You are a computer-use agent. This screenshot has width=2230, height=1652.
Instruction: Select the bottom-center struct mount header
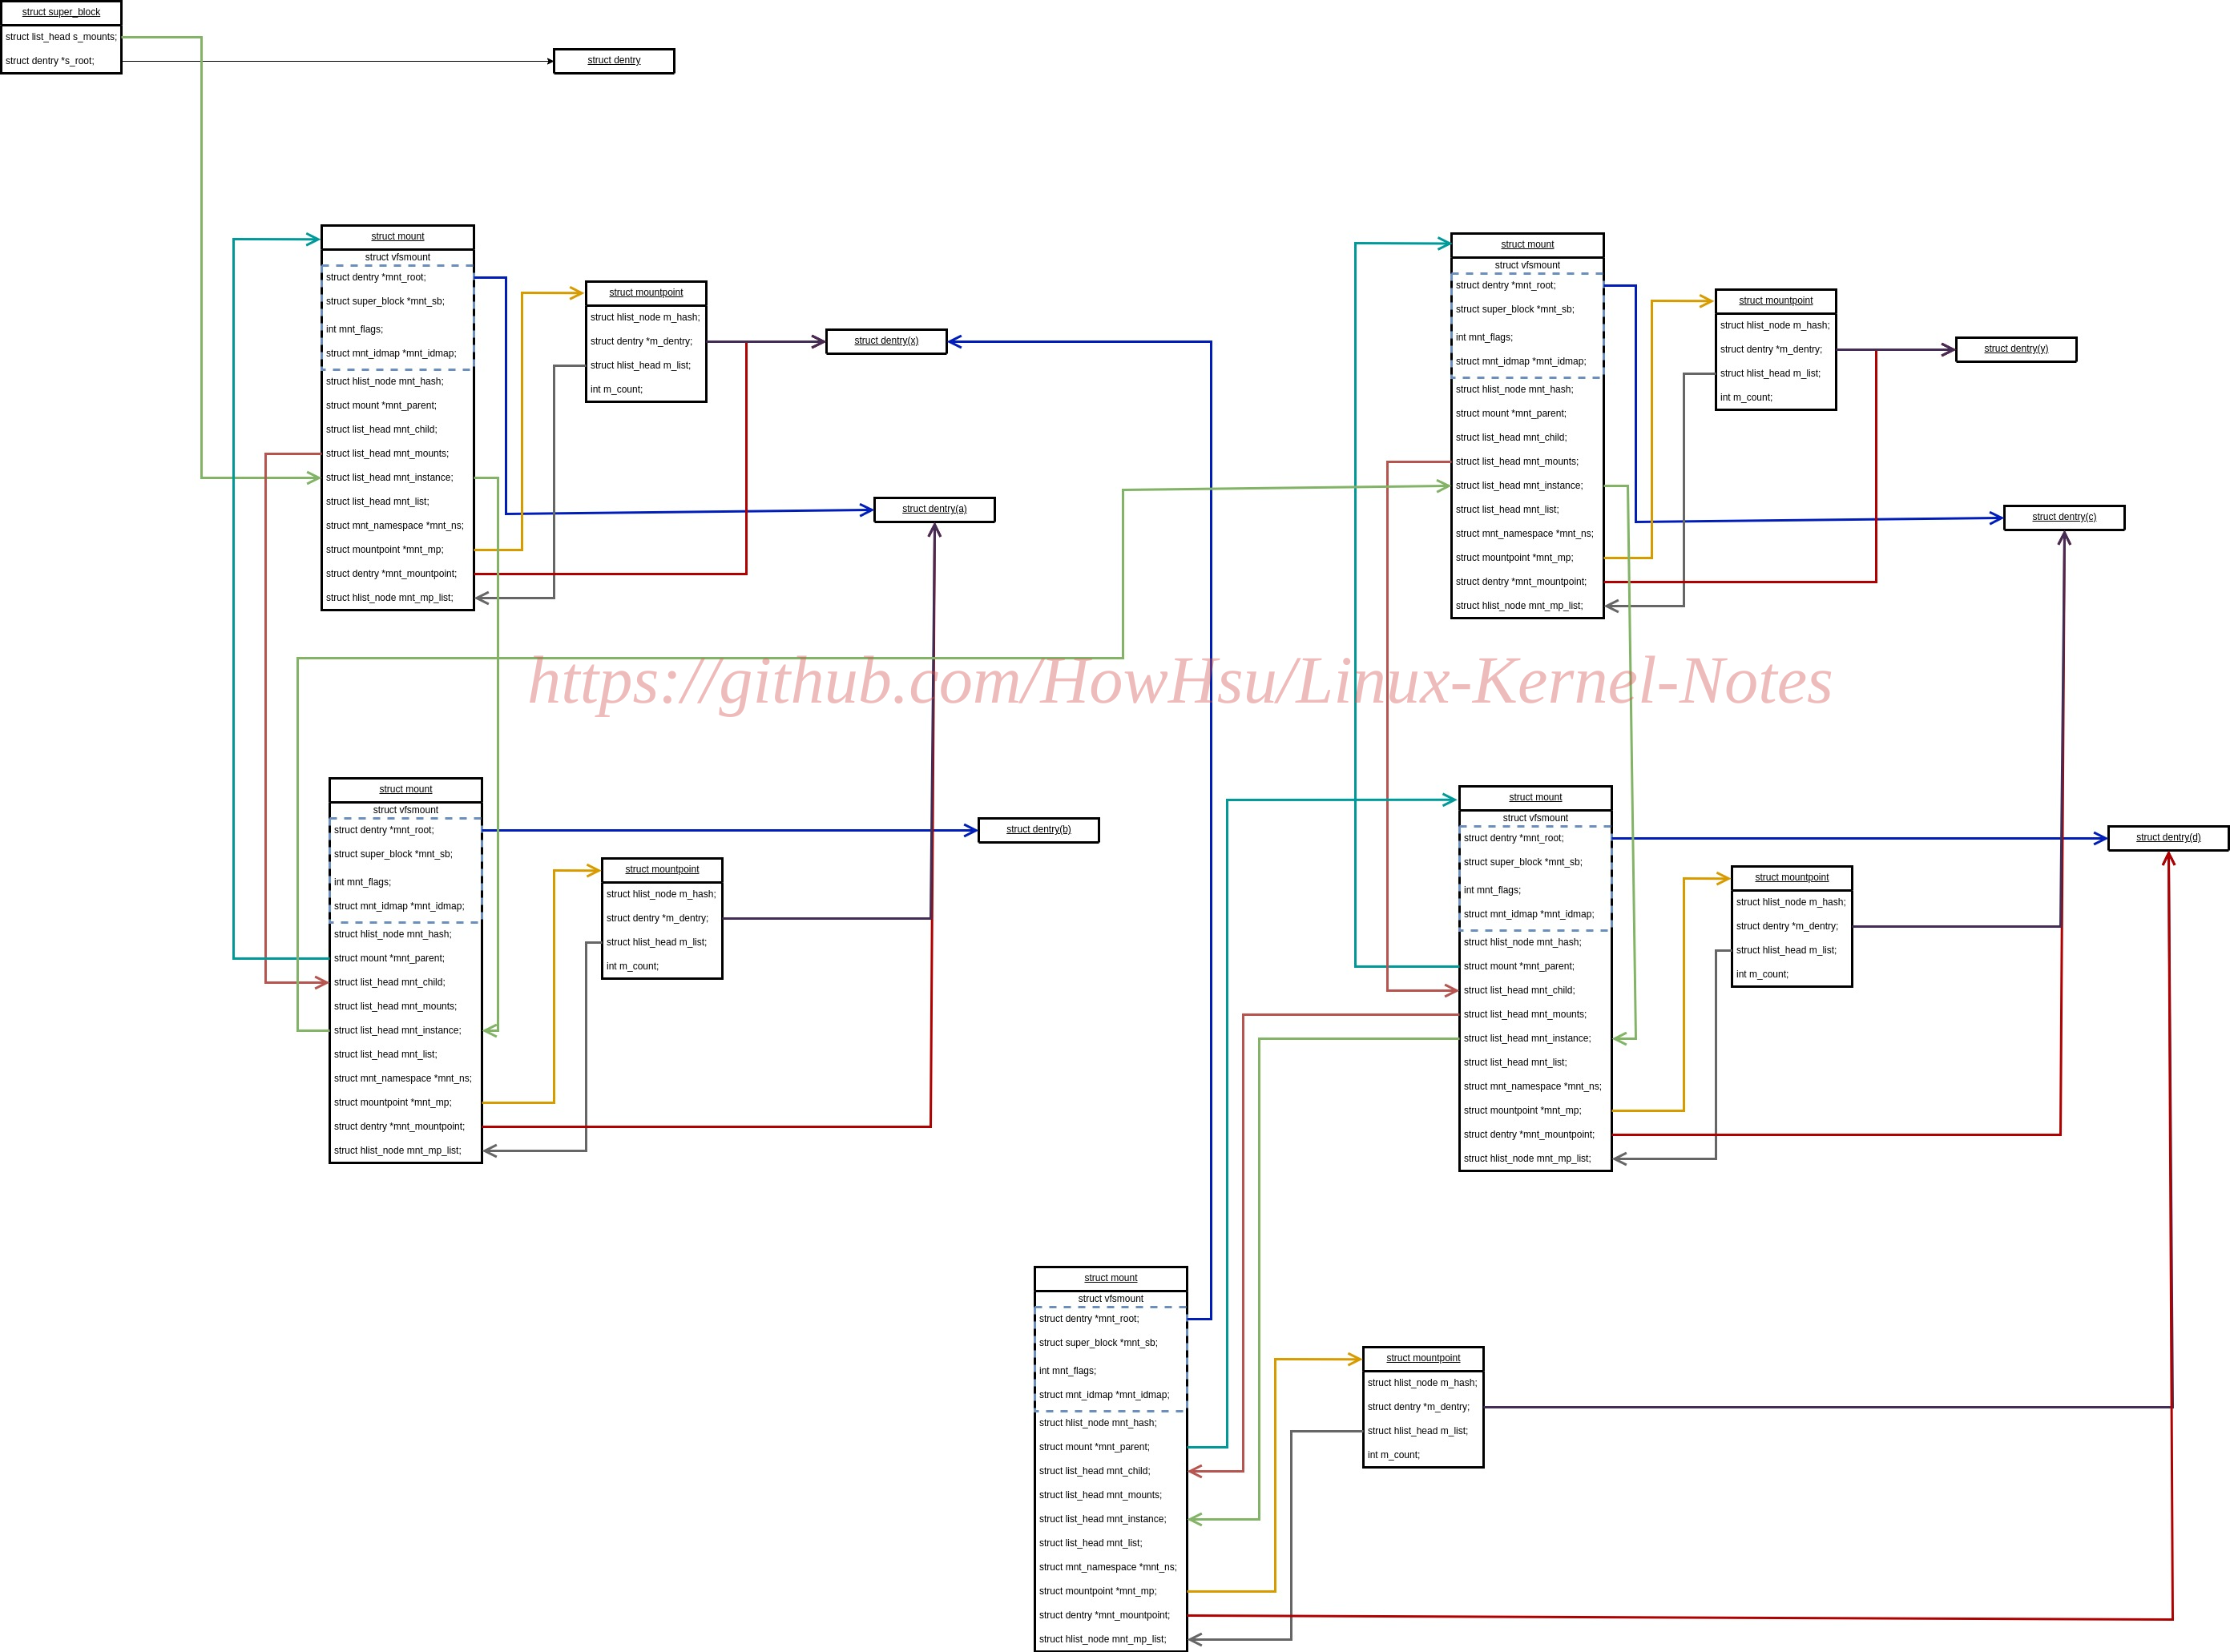[x=1110, y=1279]
